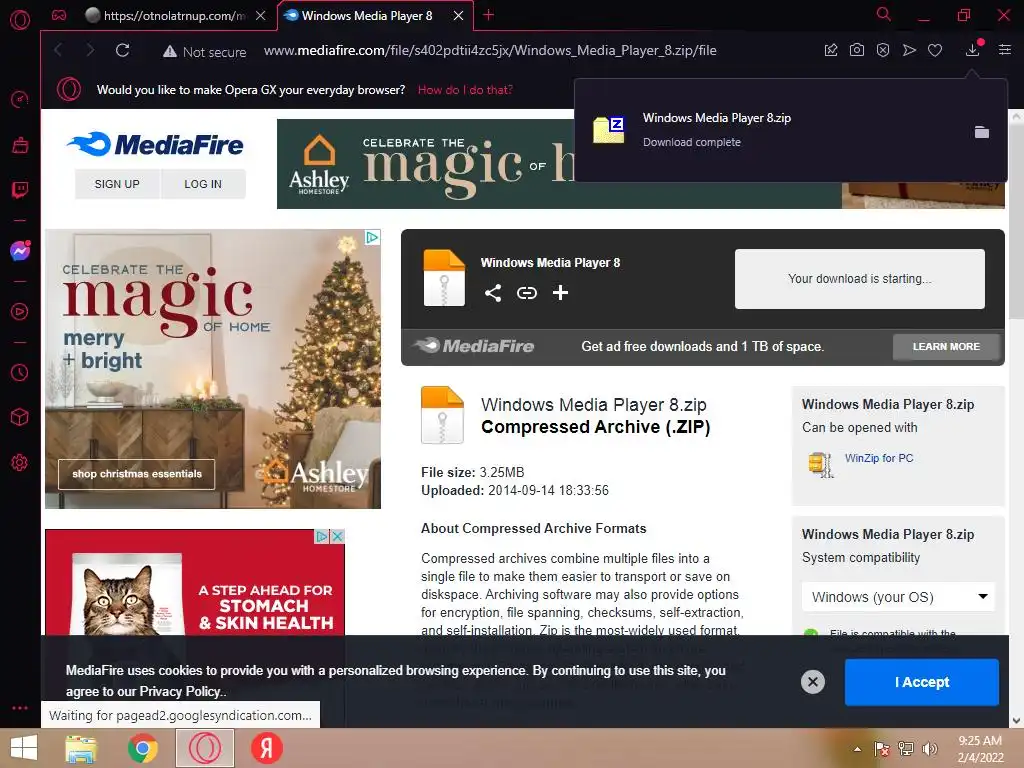Open File Explorer from taskbar
The width and height of the screenshot is (1024, 768).
[x=82, y=748]
